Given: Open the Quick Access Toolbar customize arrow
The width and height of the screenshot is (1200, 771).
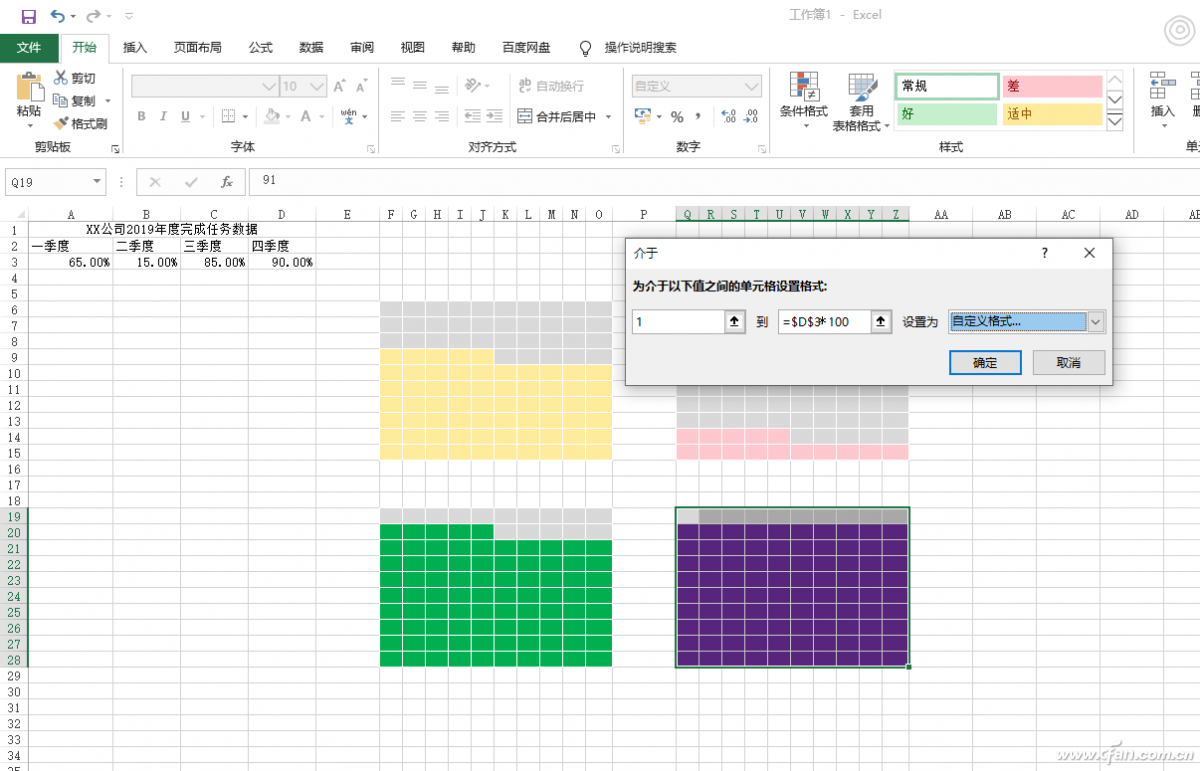Looking at the screenshot, I should (130, 16).
